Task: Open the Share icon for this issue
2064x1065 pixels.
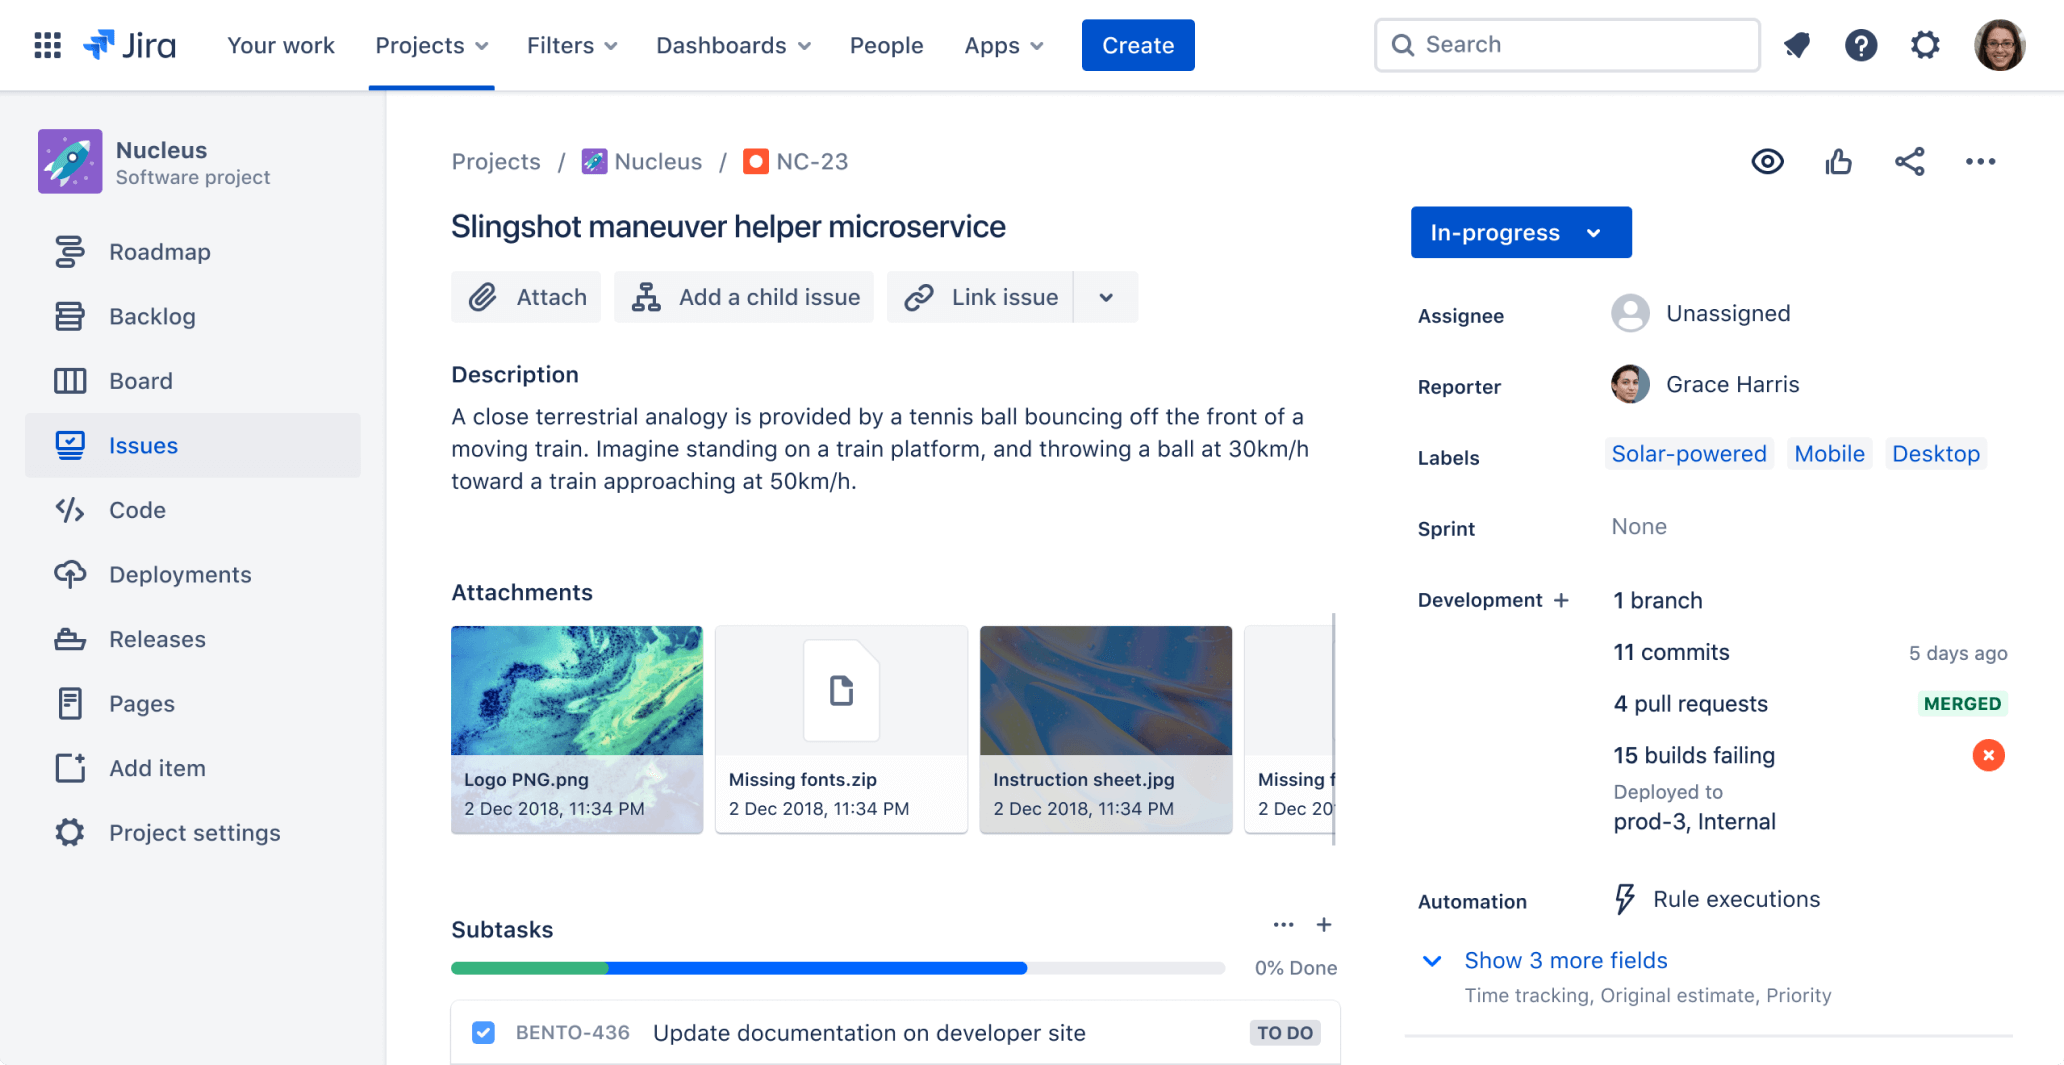Action: point(1910,161)
